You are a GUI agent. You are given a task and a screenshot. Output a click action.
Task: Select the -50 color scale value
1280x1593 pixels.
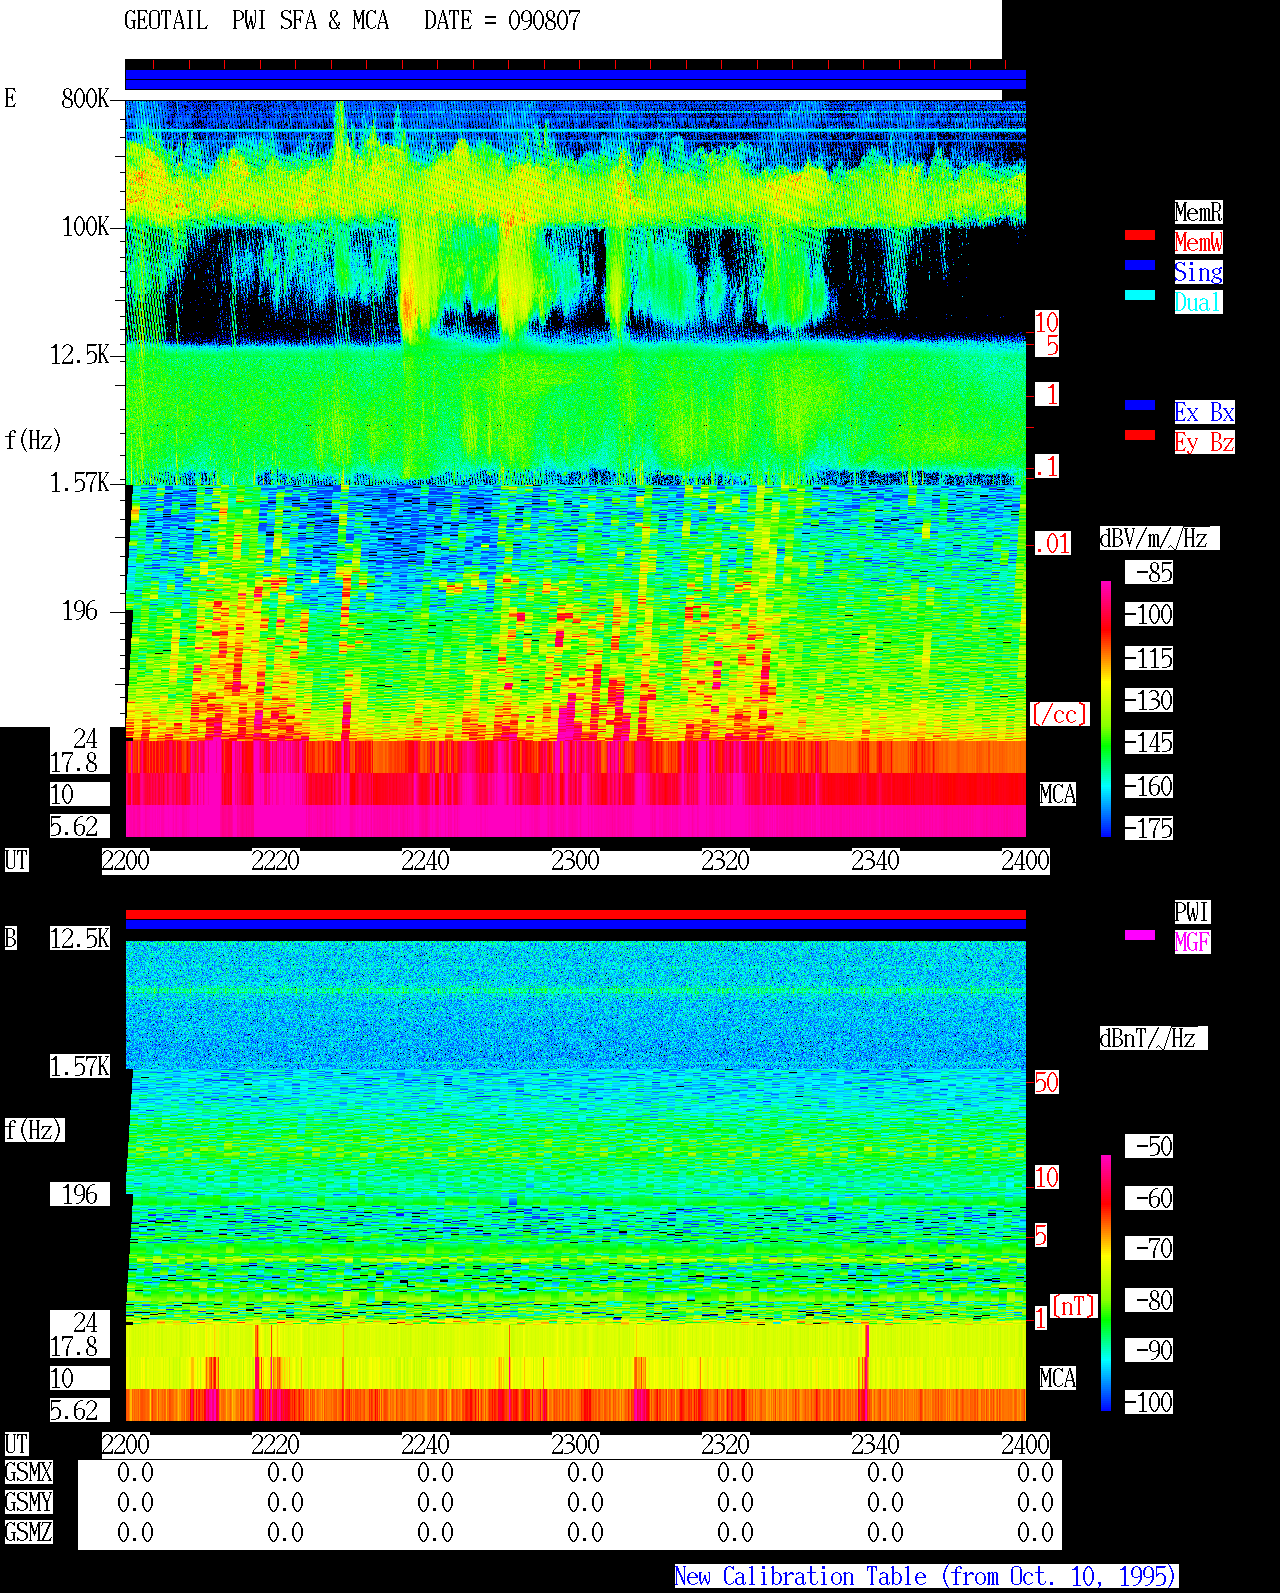1149,1146
